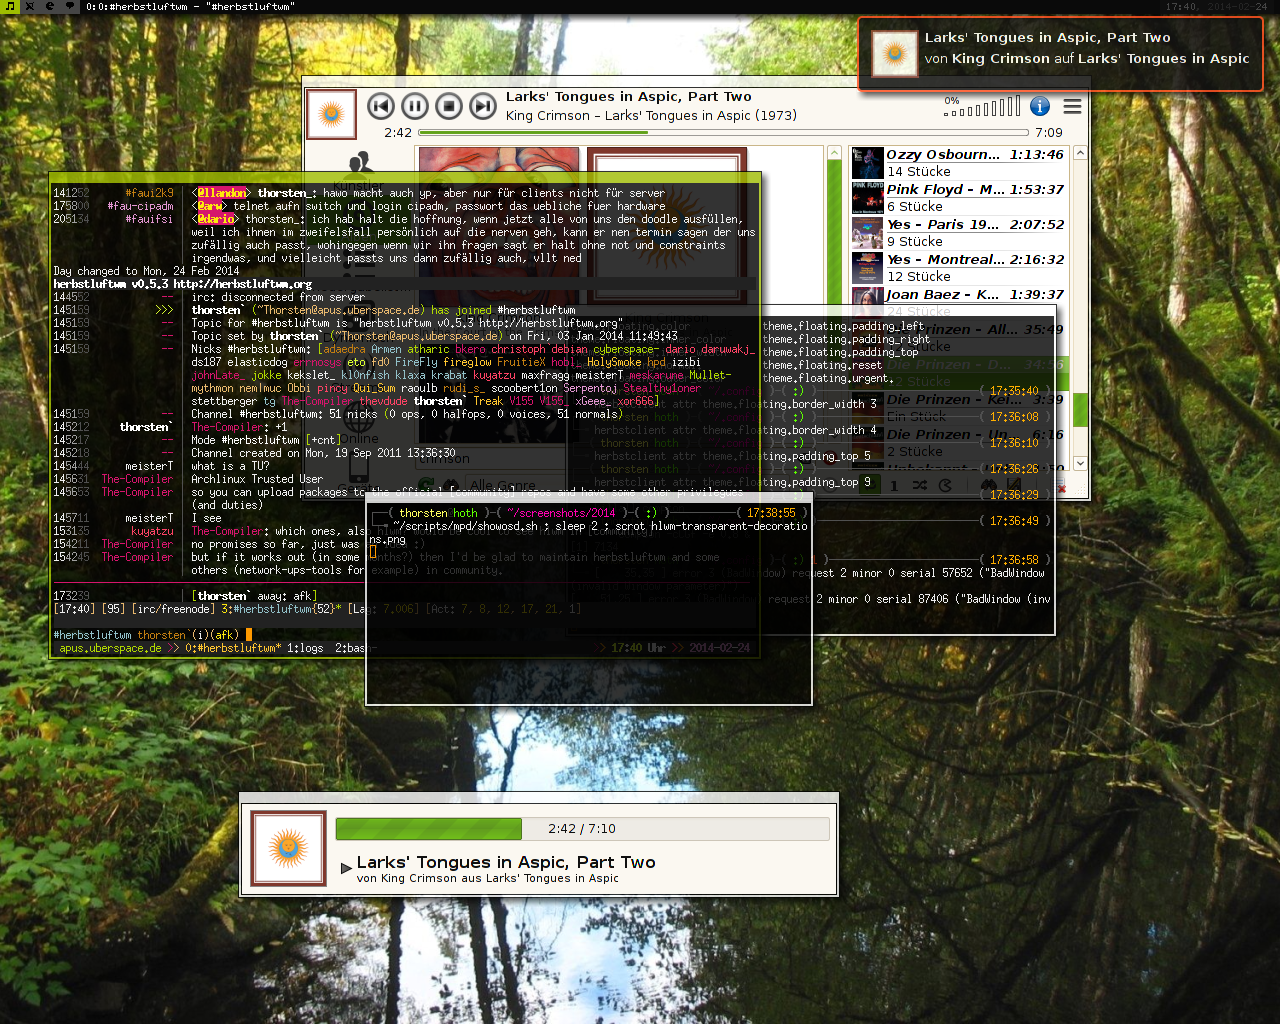This screenshot has width=1280, height=1024.
Task: Go to the previous track in the player
Action: 381,106
